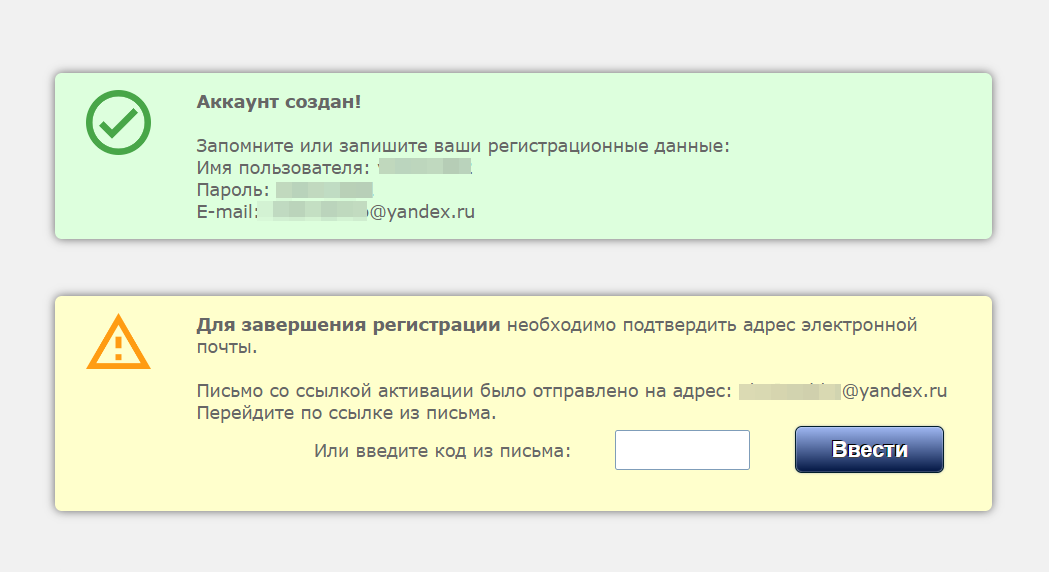Click the bold "Для завершения регистрации" text

tap(348, 326)
